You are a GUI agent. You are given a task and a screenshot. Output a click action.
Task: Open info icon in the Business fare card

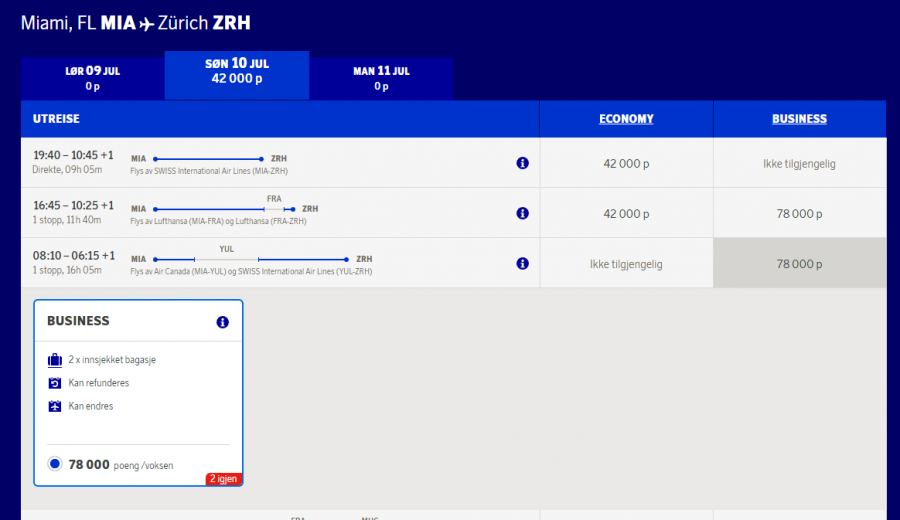pyautogui.click(x=222, y=322)
